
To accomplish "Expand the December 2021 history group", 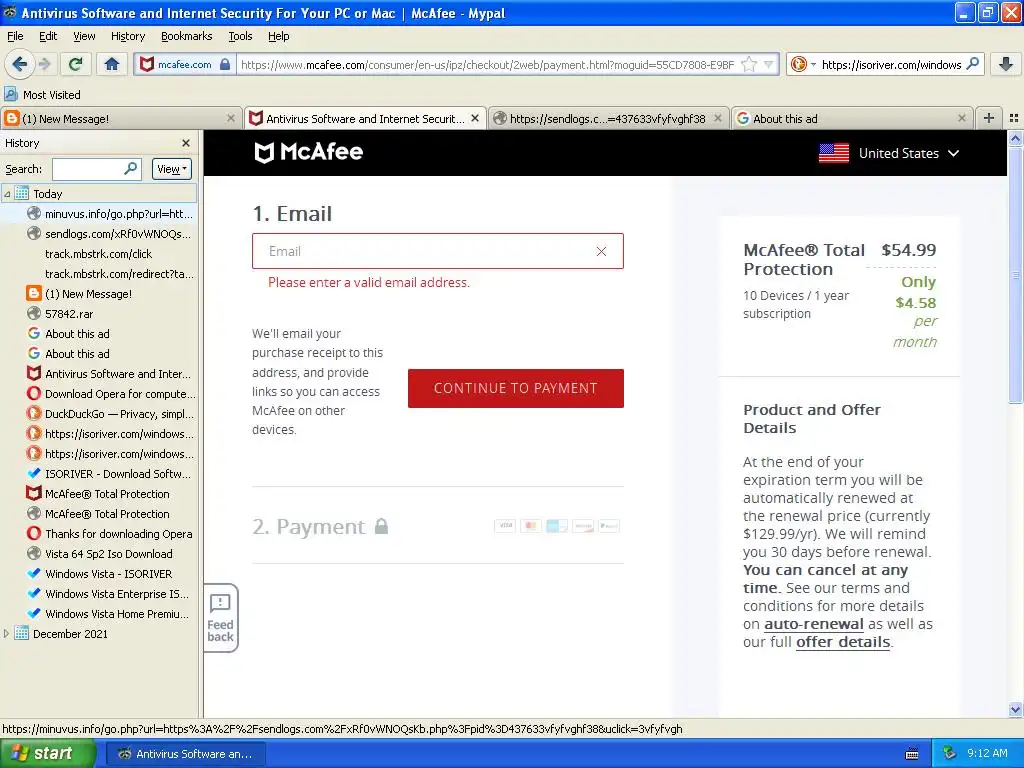I will click(7, 633).
